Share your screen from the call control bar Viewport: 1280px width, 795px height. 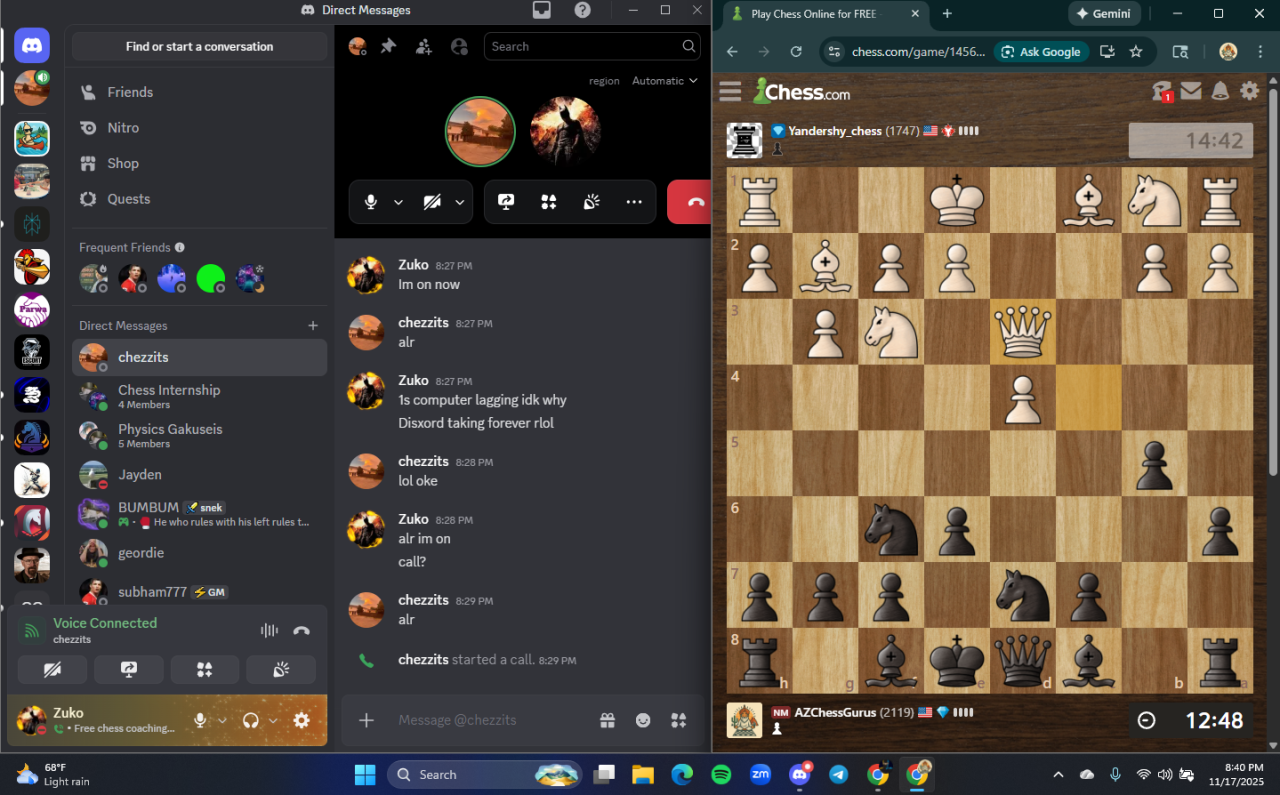tap(506, 202)
